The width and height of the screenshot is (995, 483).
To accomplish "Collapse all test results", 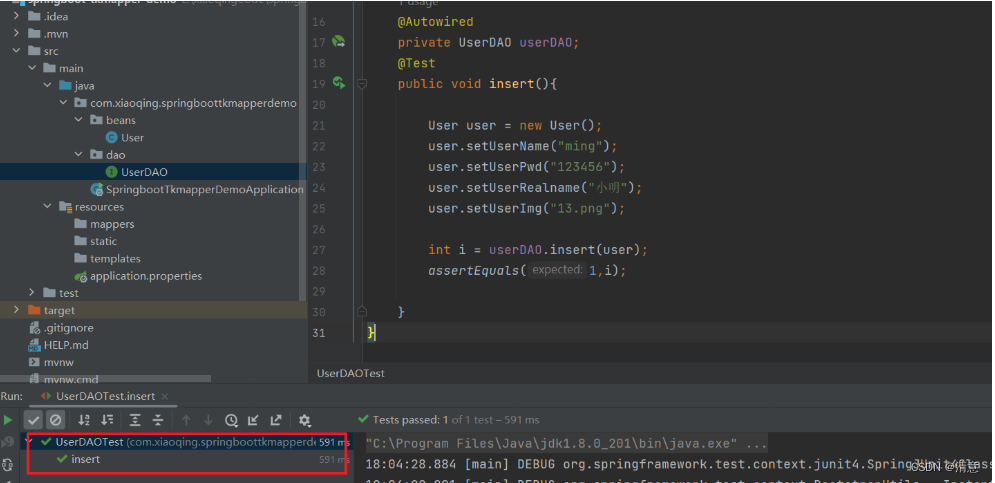I will 158,420.
